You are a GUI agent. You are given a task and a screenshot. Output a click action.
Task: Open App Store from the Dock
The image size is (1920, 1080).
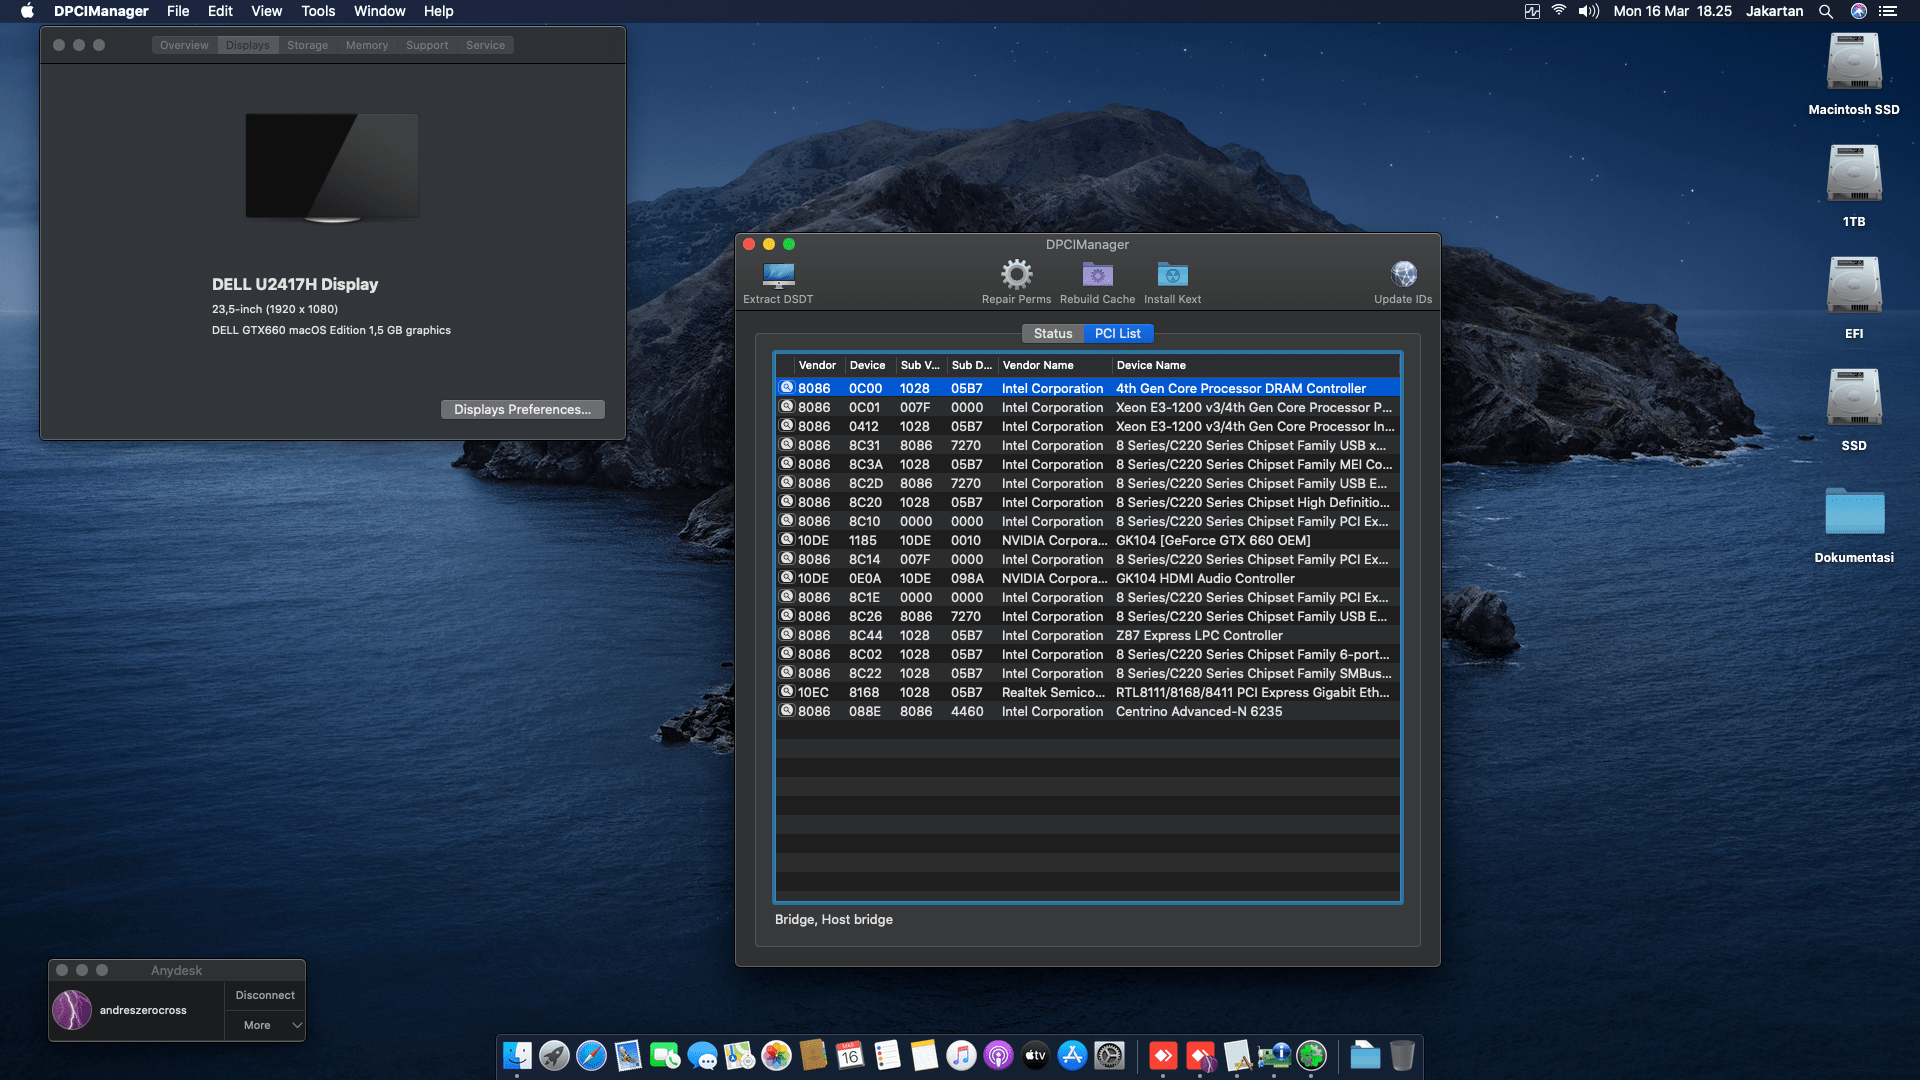click(1072, 1055)
